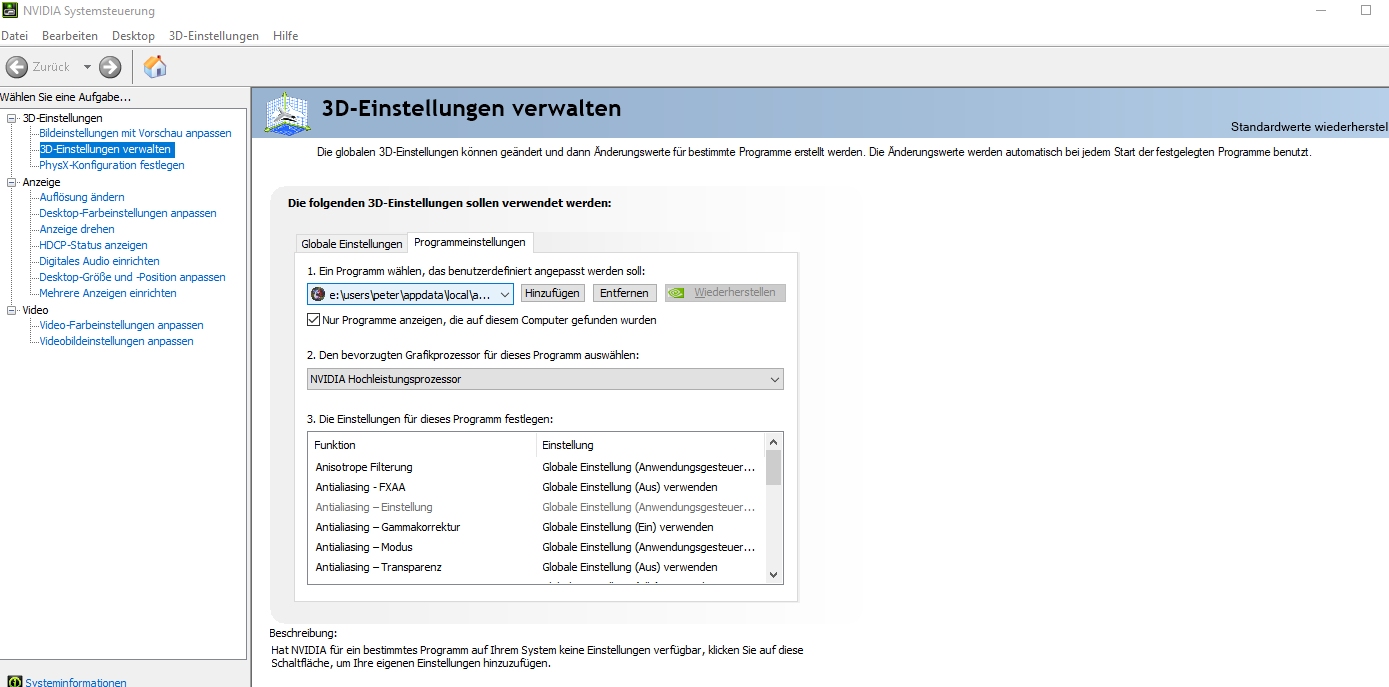The height and width of the screenshot is (687, 1389).
Task: Open 'Anzeige drehen'
Action: pos(77,229)
